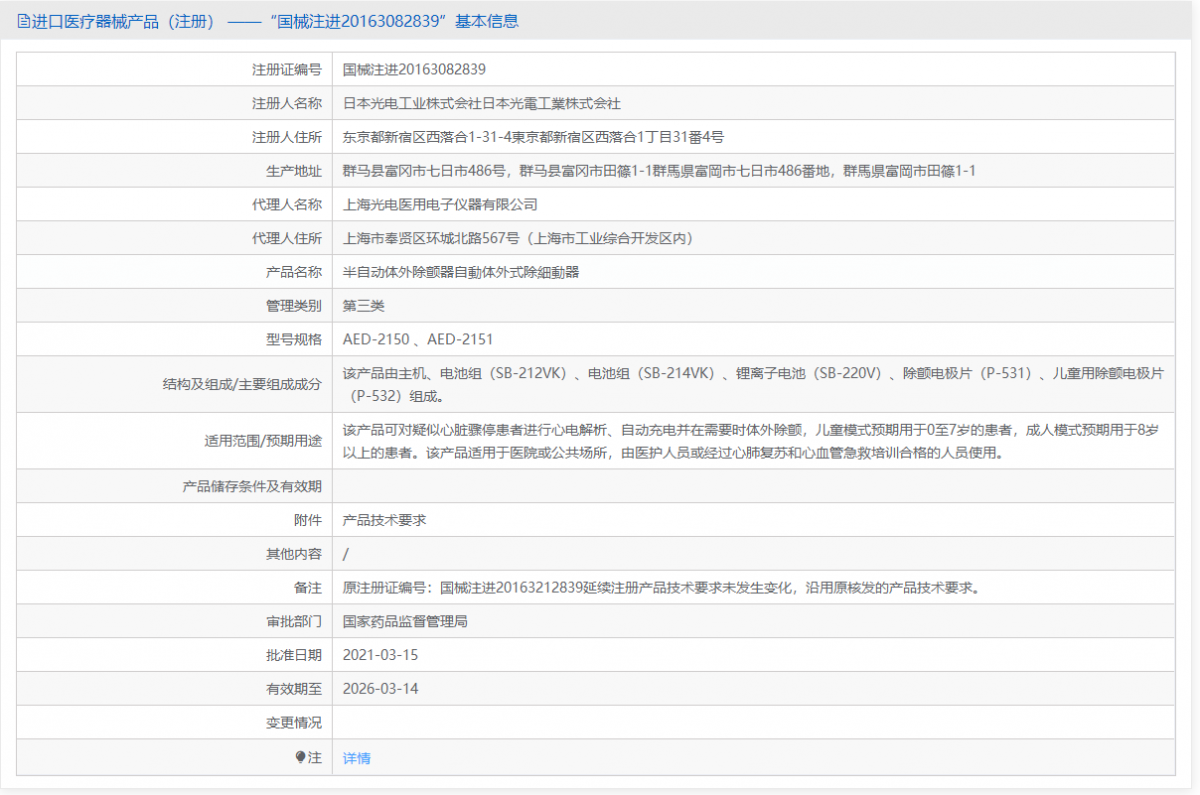Select agent name 上海光电医用电子仪器有限公司
This screenshot has width=1200, height=795.
tap(440, 204)
